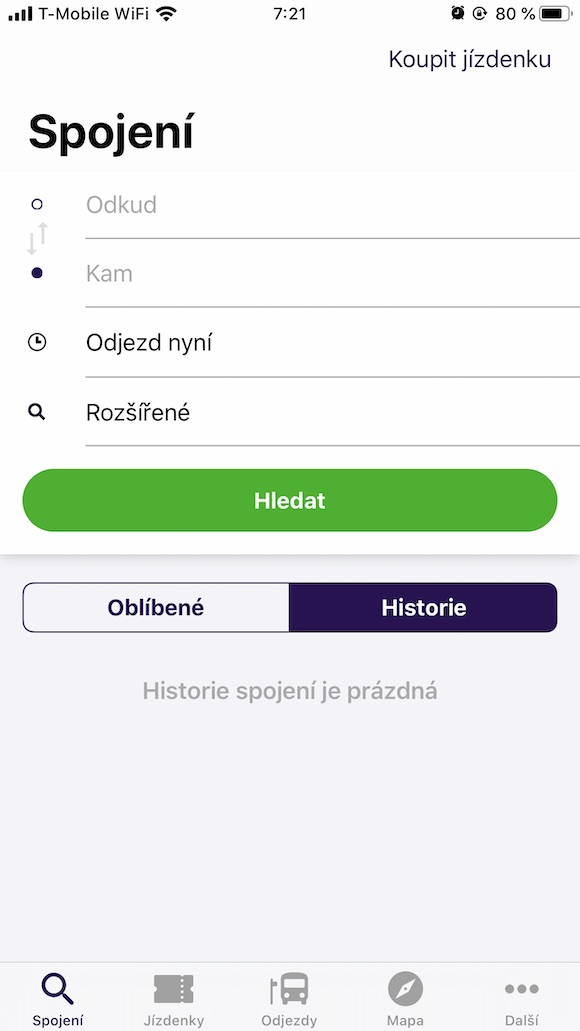580x1031 pixels.
Task: Tap the clock icon beside Odjezd nyní
Action: [37, 342]
